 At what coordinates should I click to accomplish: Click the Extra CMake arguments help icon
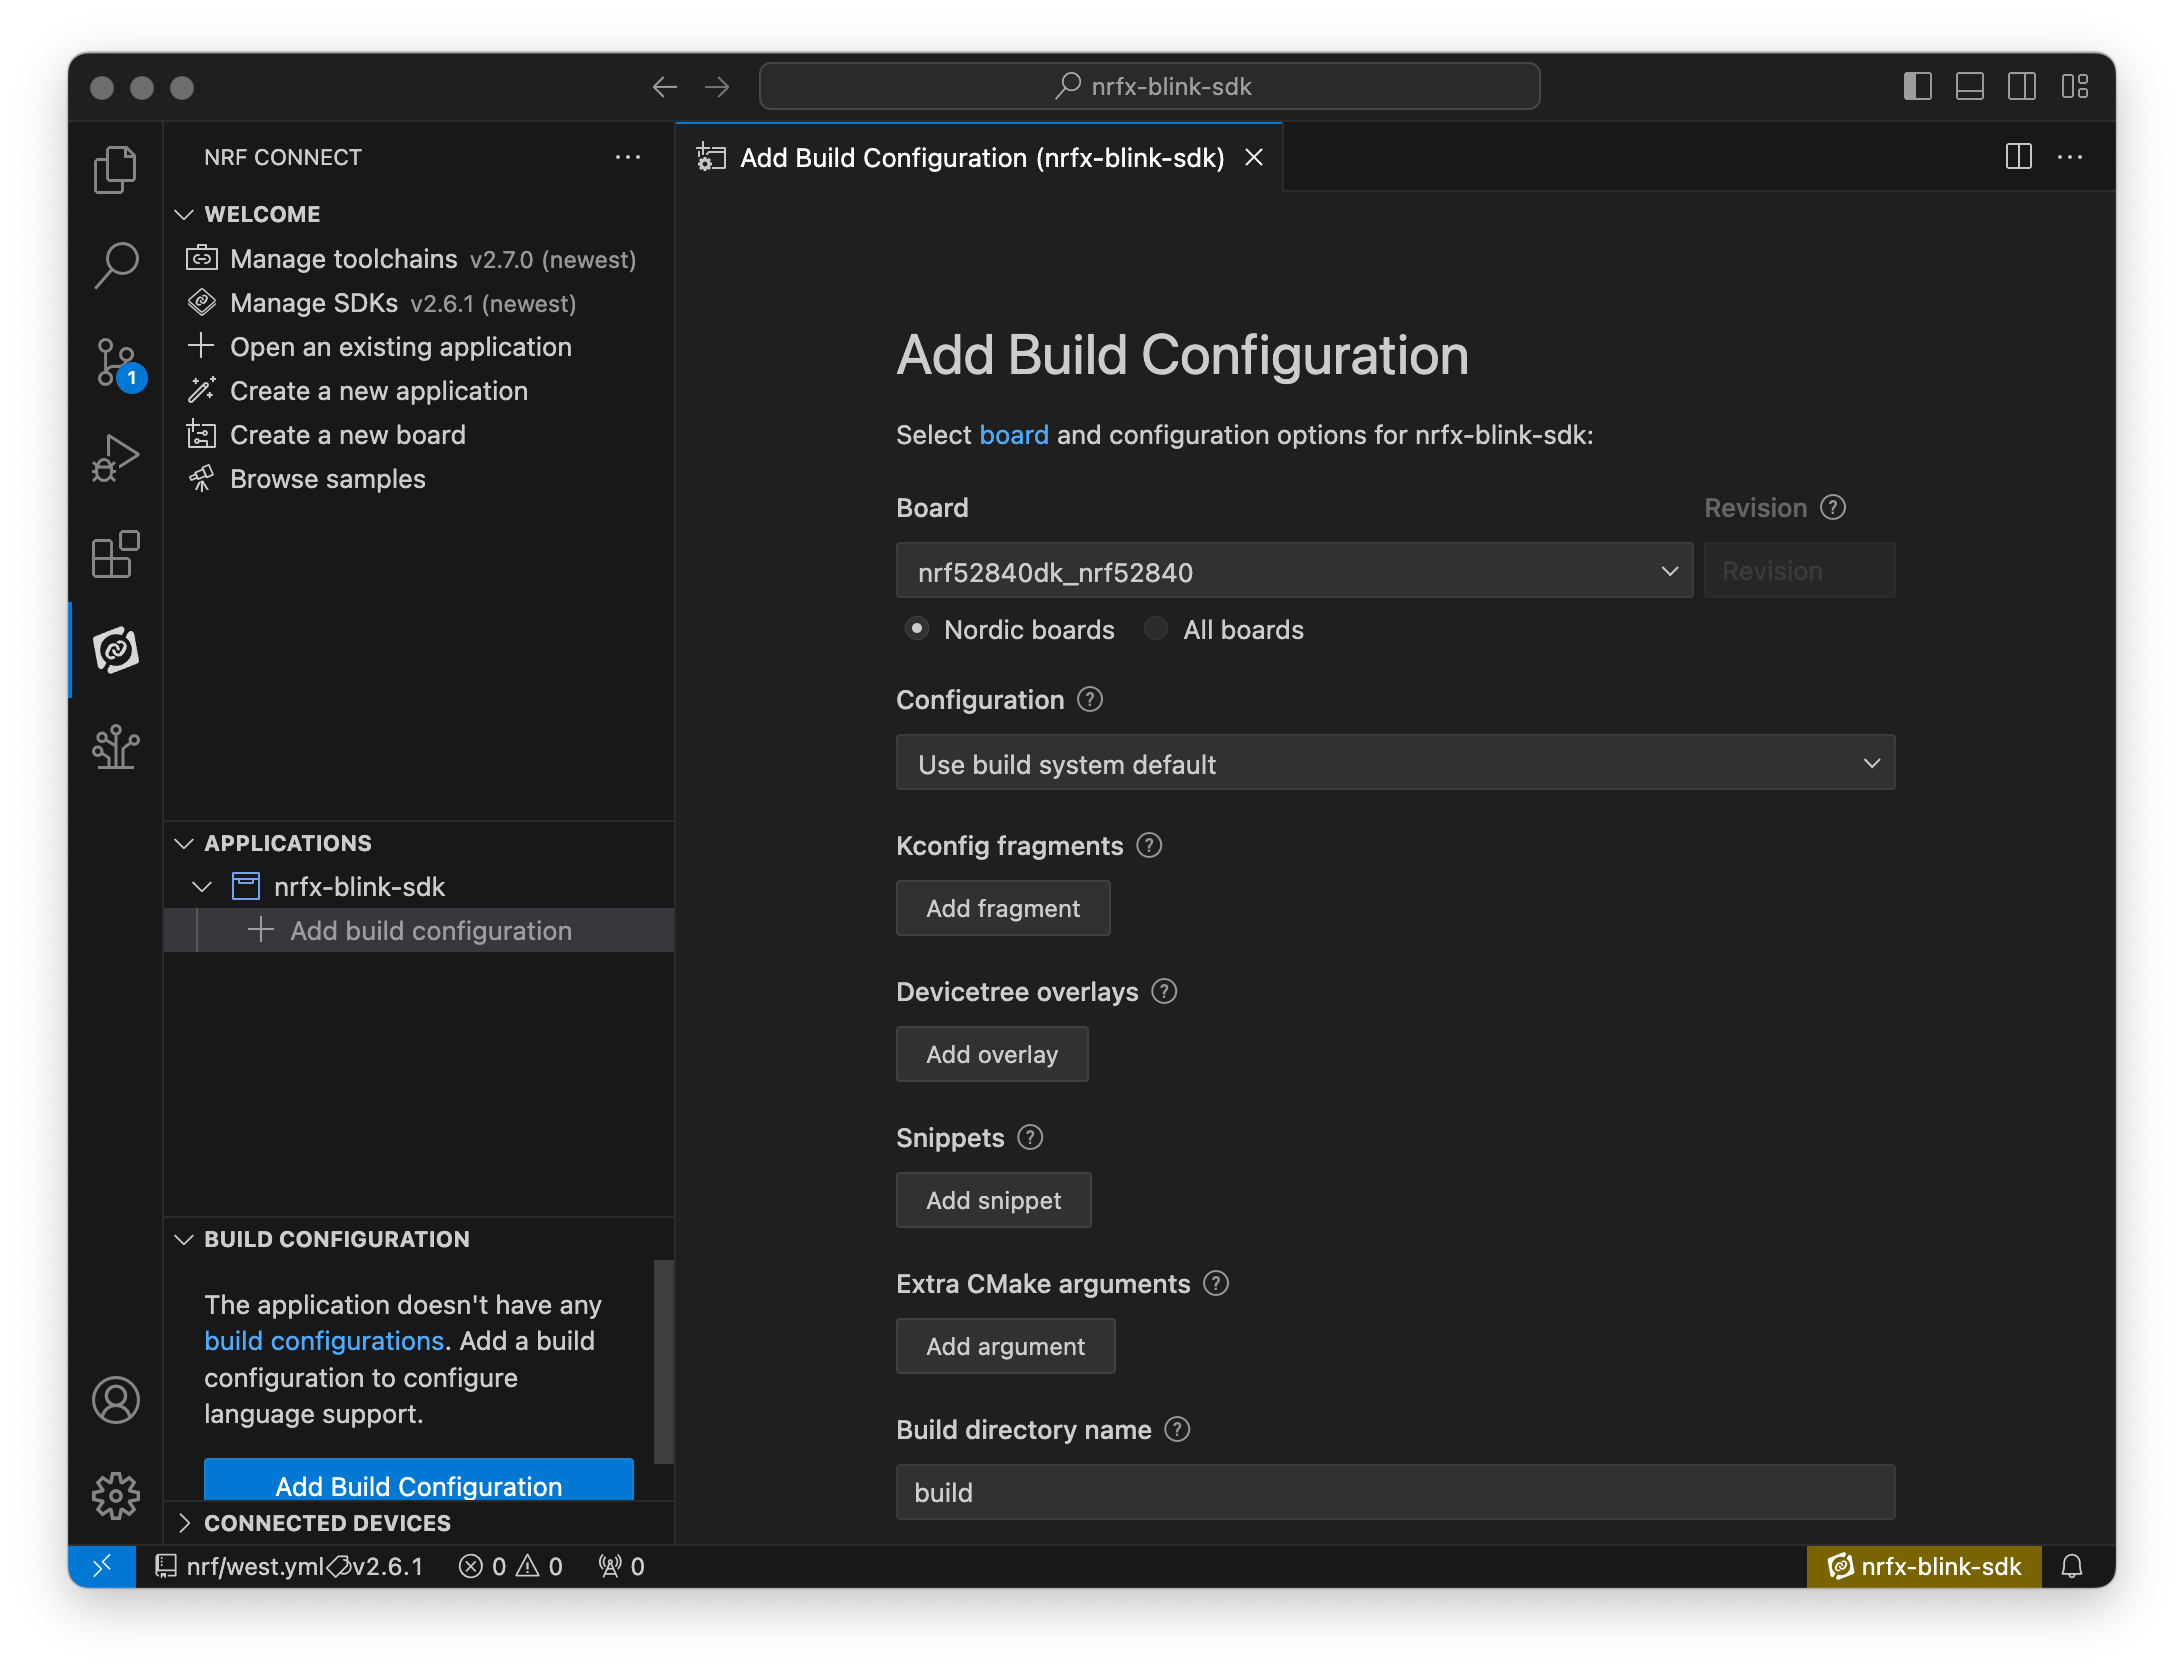tap(1216, 1284)
